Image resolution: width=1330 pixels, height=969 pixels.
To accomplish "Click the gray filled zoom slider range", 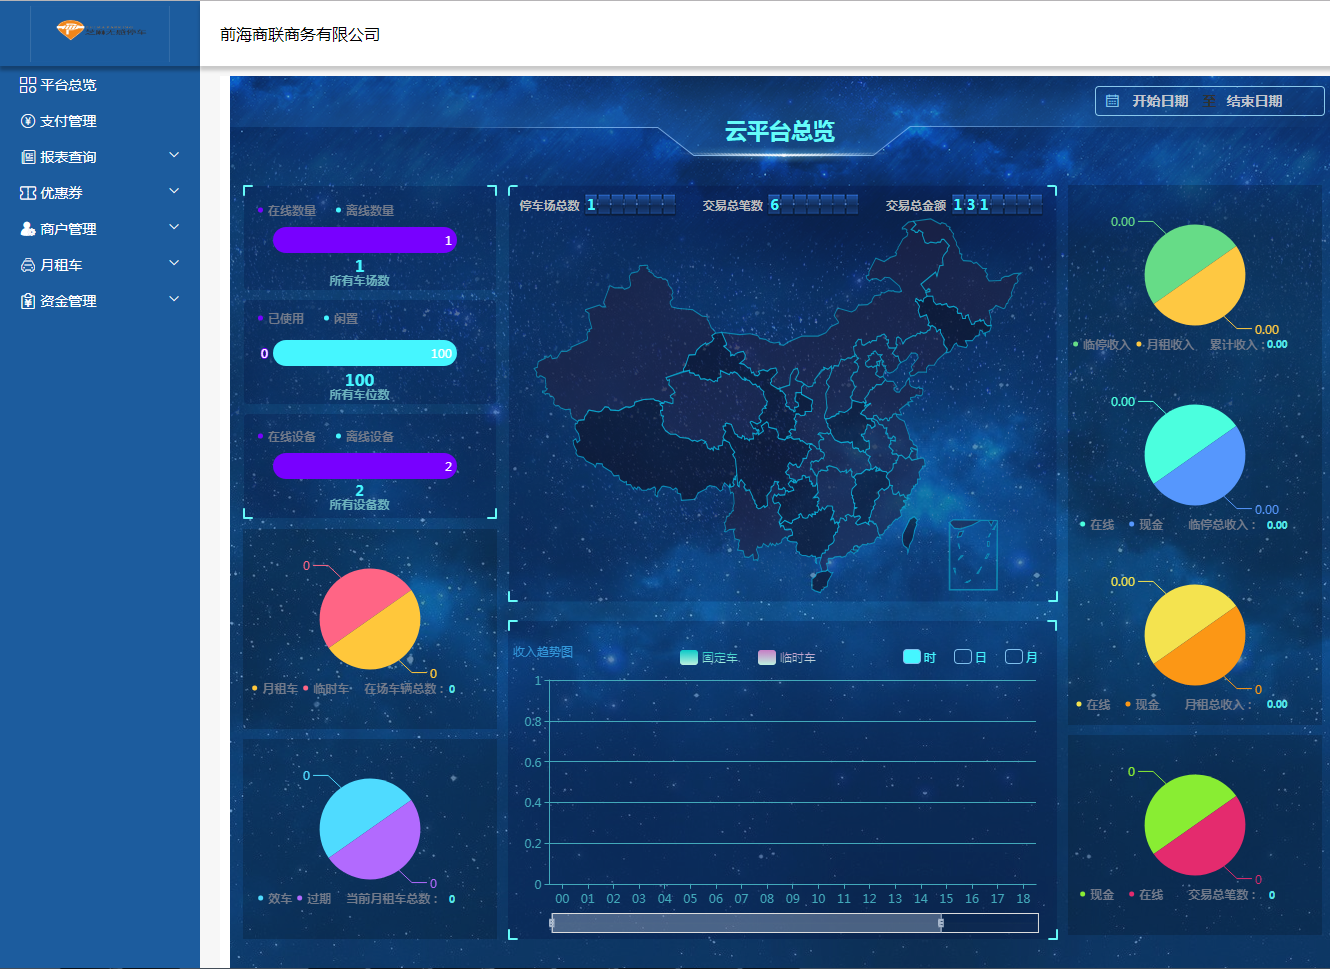I will coord(746,923).
